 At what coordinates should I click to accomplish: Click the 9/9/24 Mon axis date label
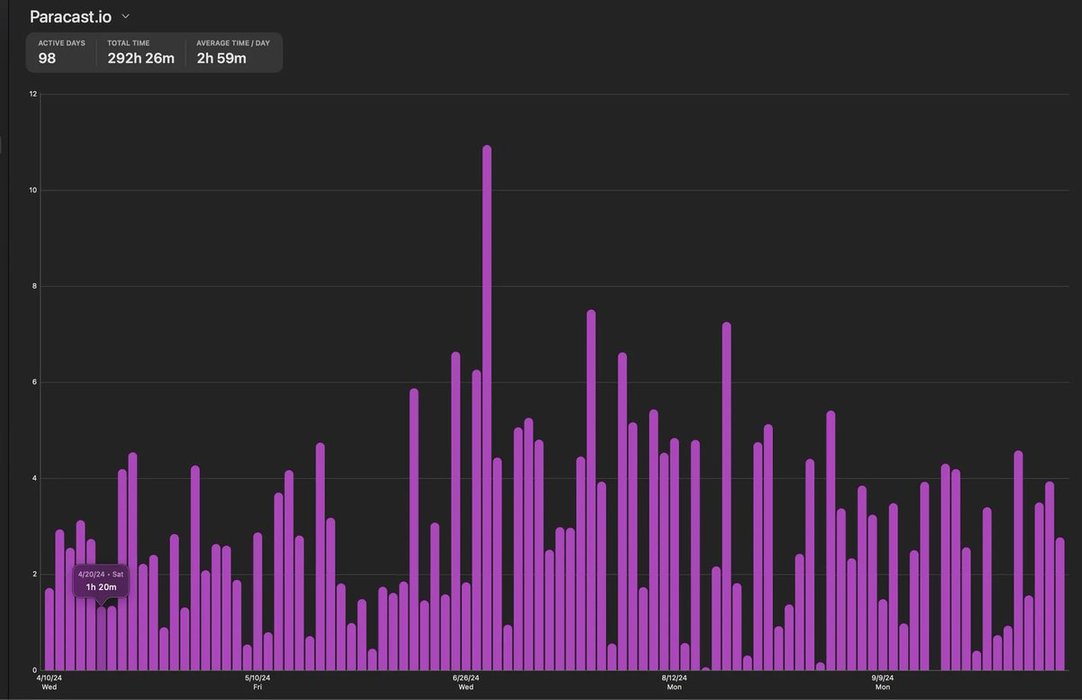[x=883, y=682]
